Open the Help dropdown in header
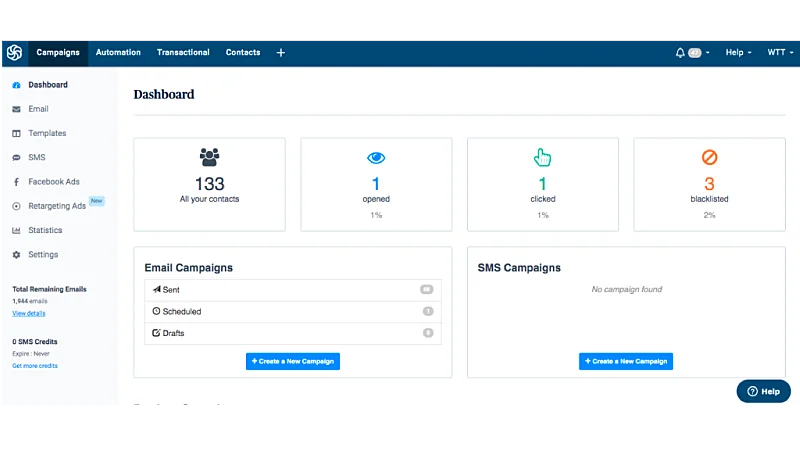Image resolution: width=800 pixels, height=450 pixels. [x=738, y=53]
